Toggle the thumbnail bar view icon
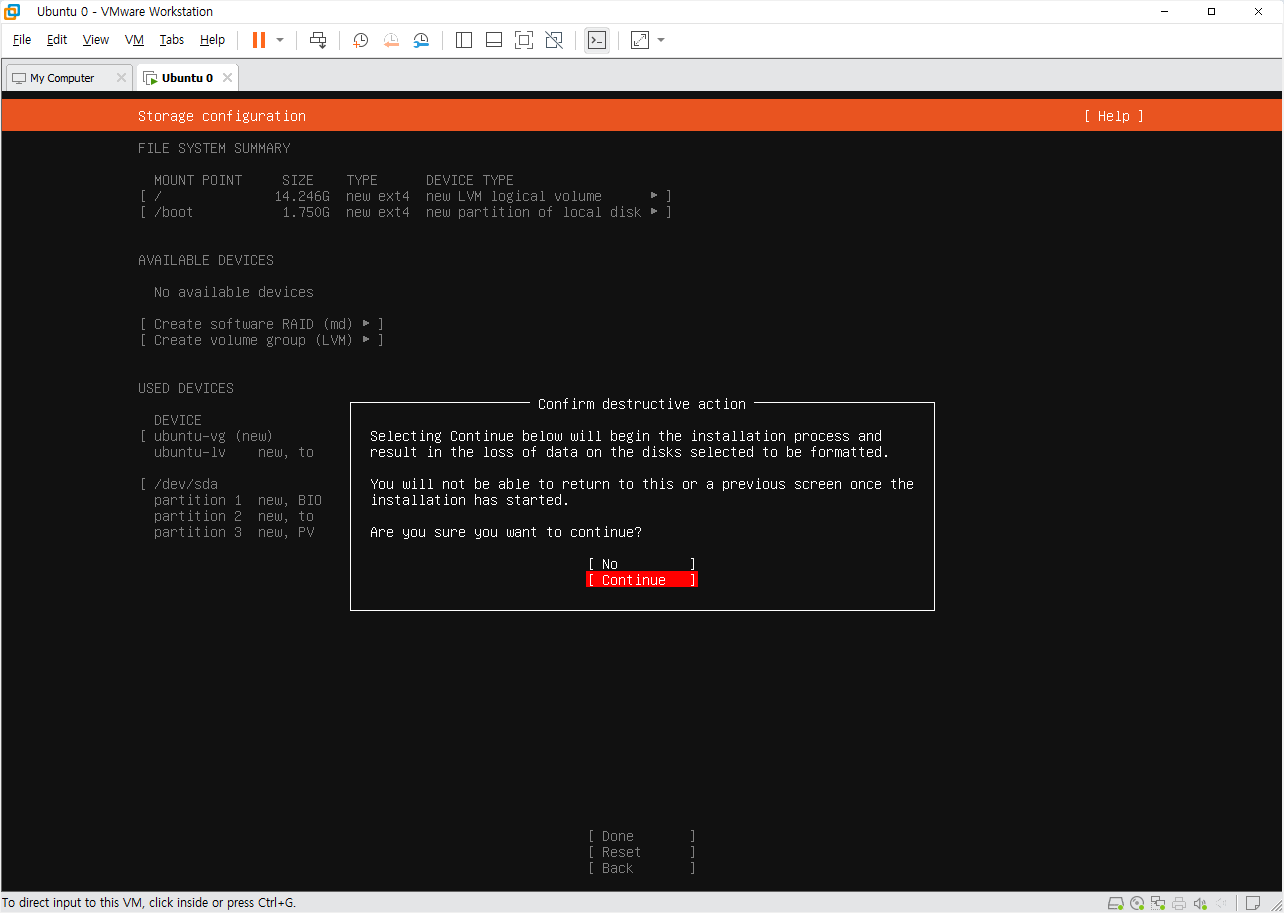 click(x=494, y=40)
